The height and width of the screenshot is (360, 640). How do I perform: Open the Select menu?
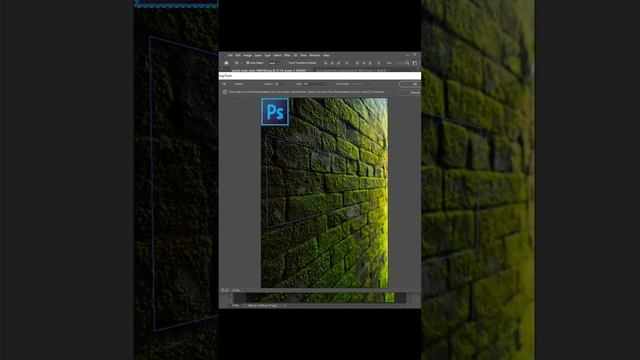tap(278, 55)
